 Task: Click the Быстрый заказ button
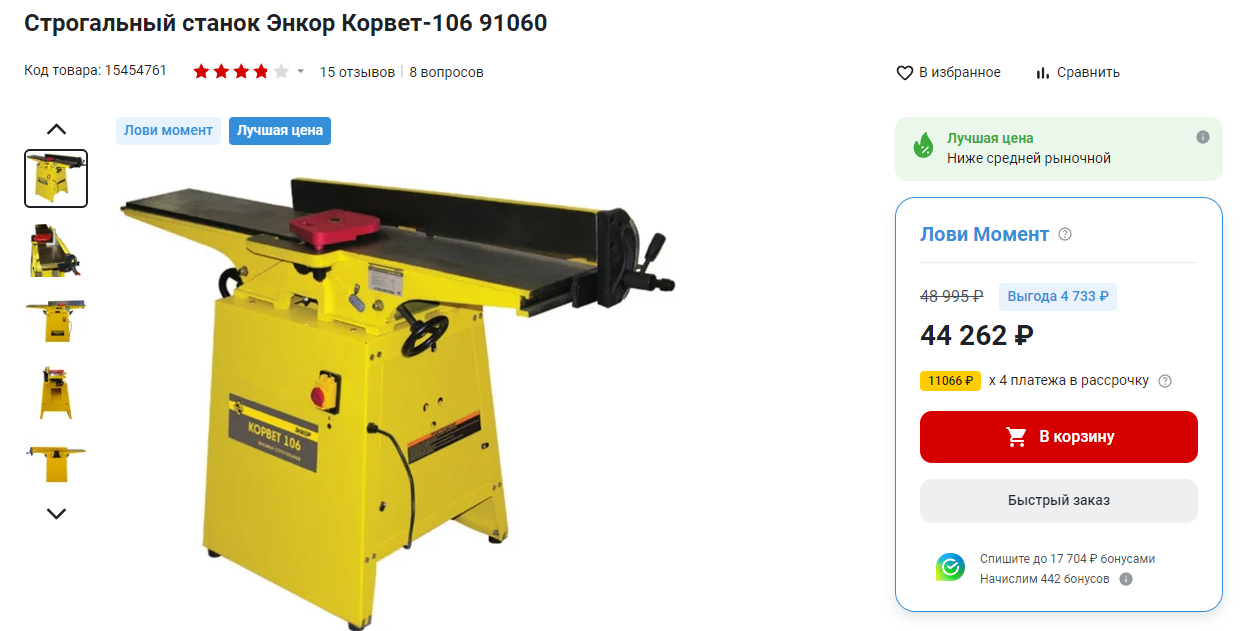coord(1059,501)
